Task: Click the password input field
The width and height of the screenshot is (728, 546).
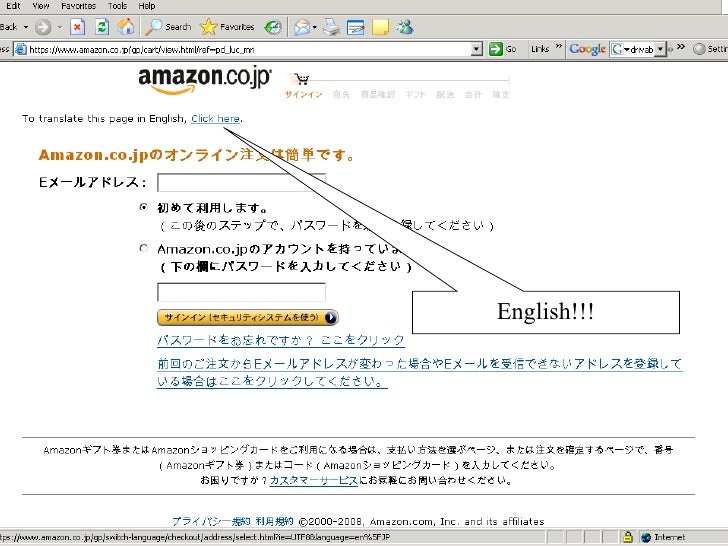Action: [x=241, y=292]
